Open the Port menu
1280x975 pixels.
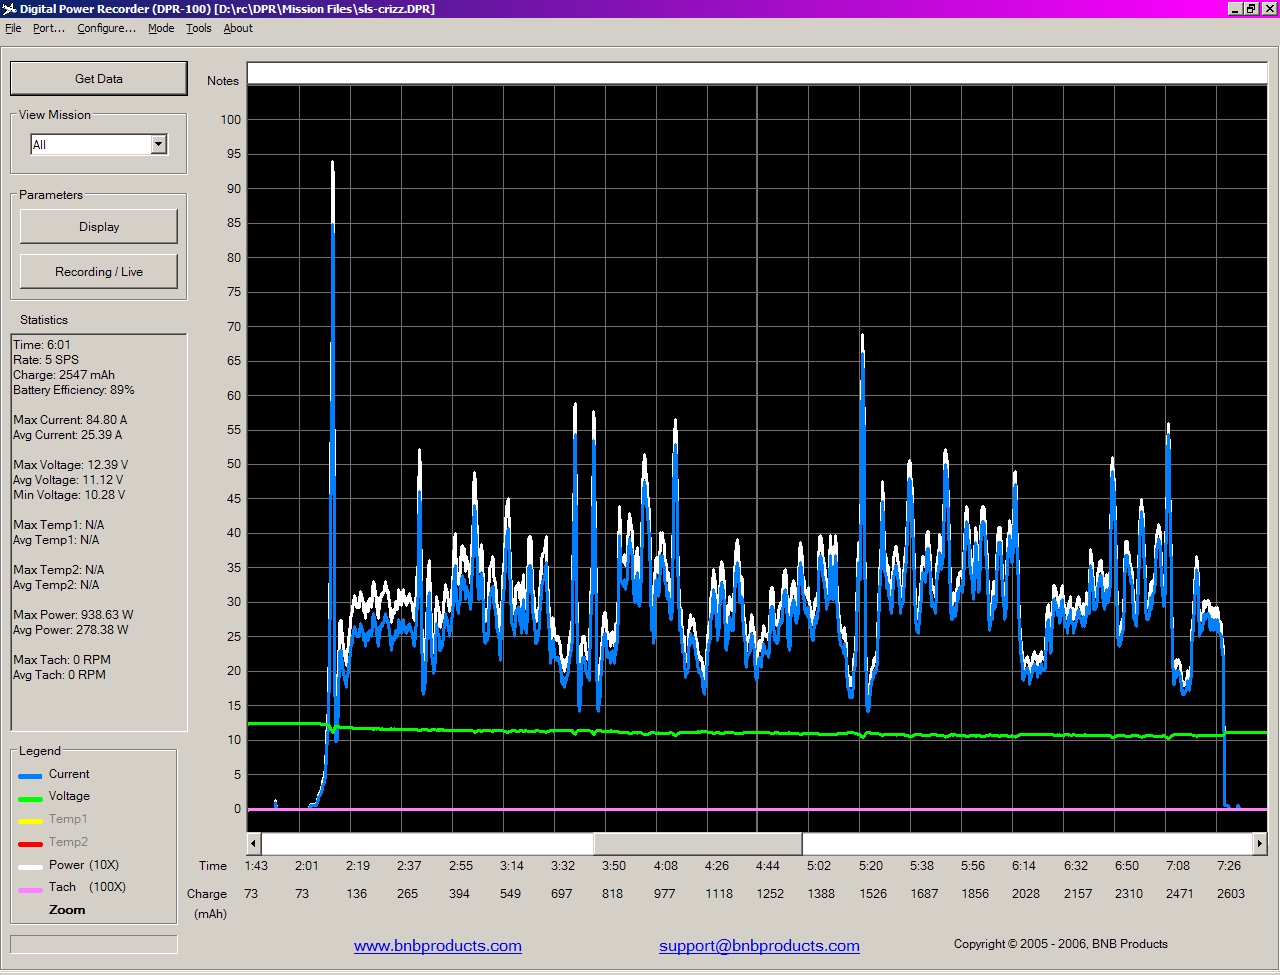tap(48, 28)
